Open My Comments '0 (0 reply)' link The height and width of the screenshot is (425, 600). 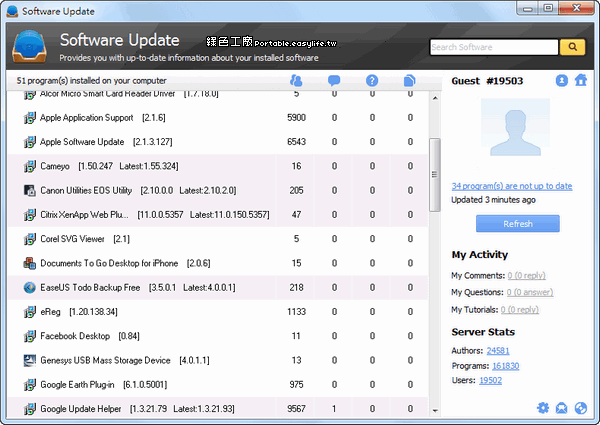click(527, 275)
